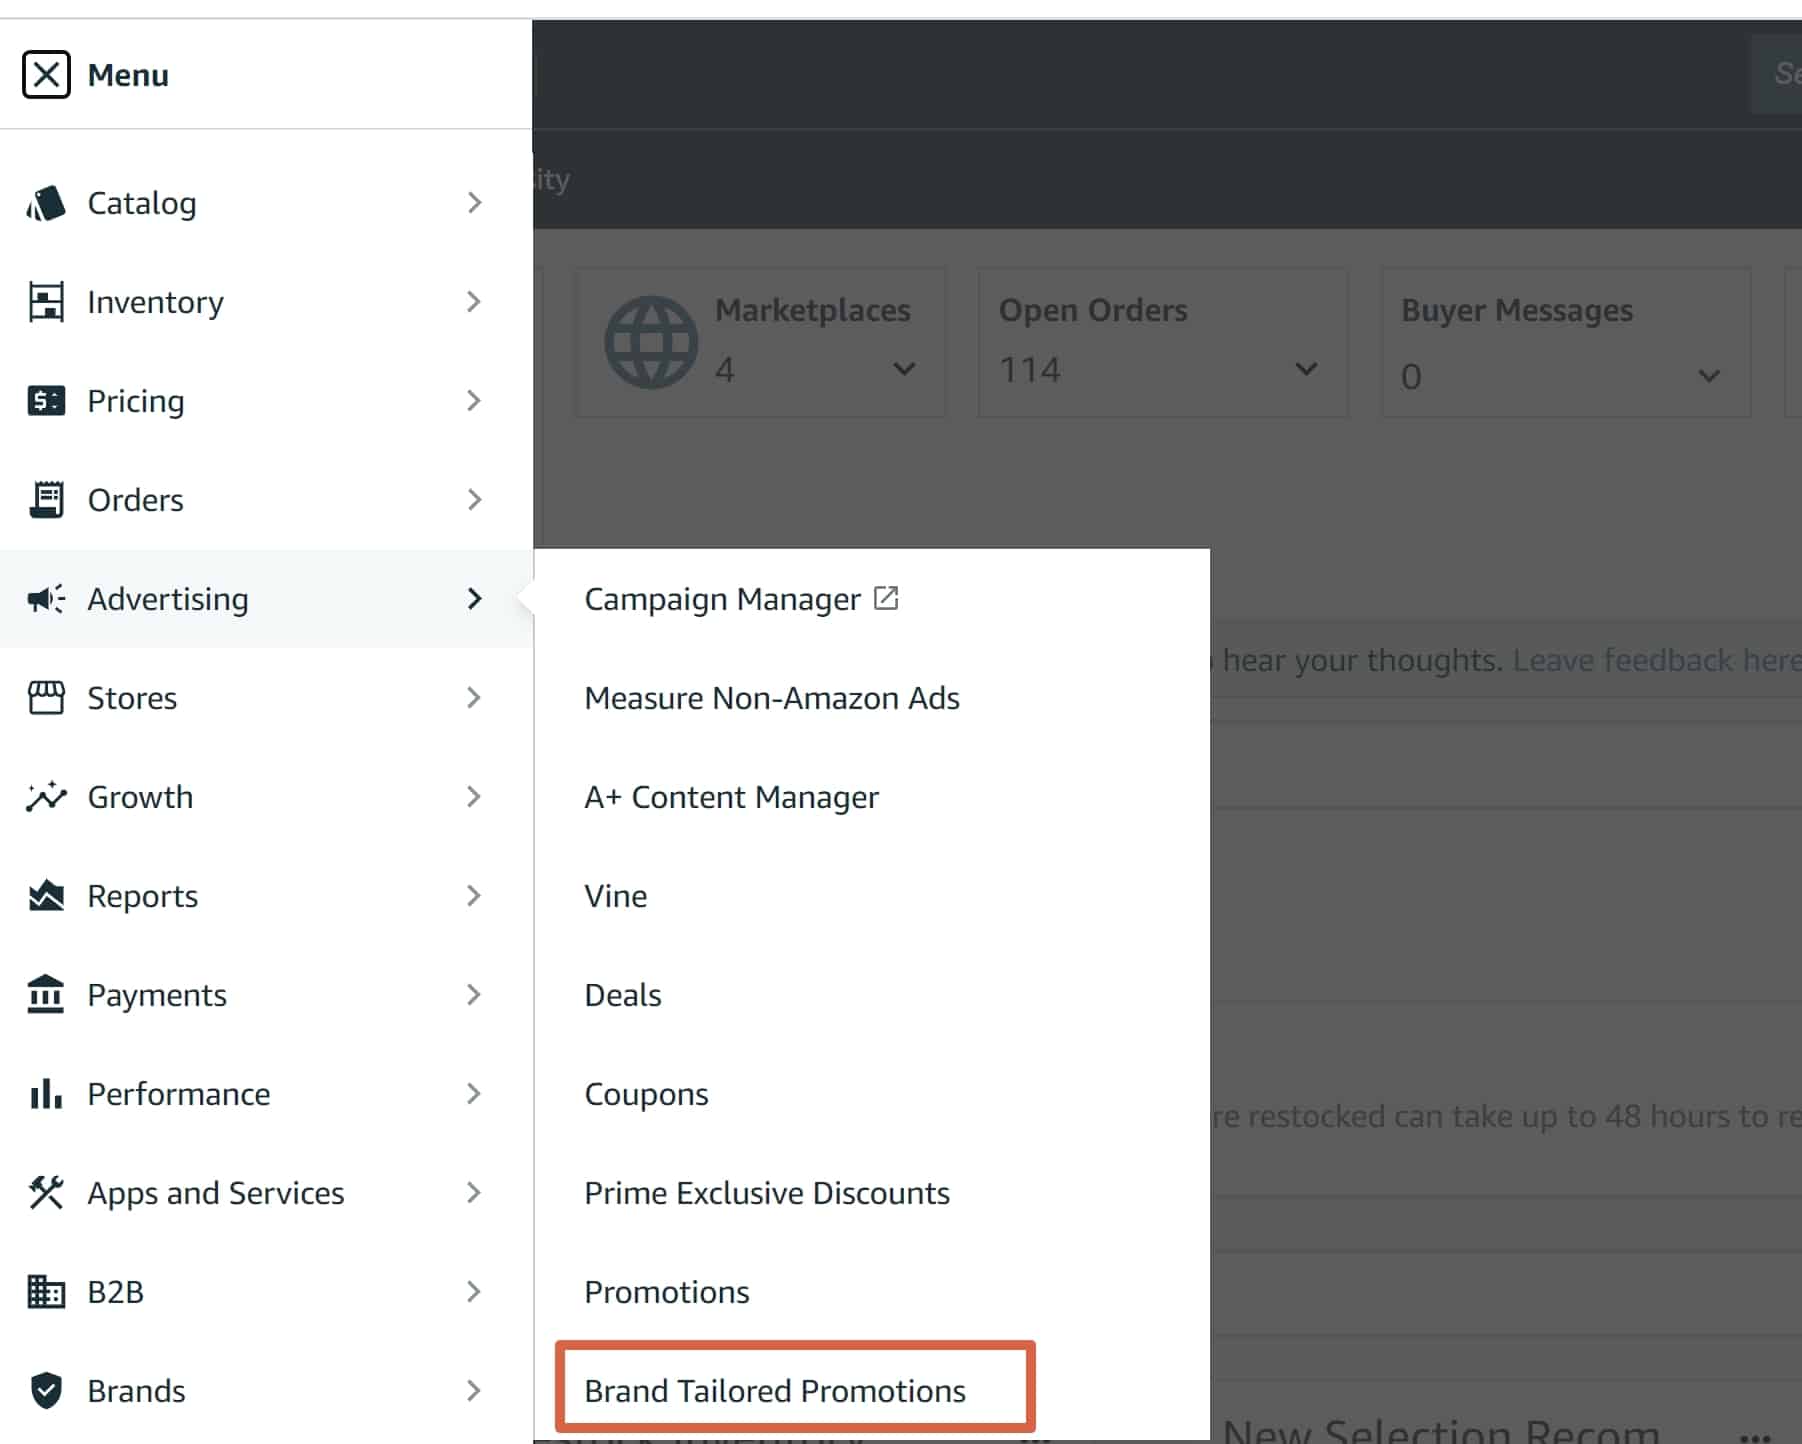Image resolution: width=1802 pixels, height=1444 pixels.
Task: Click the Brands shield icon
Action: pyautogui.click(x=46, y=1391)
